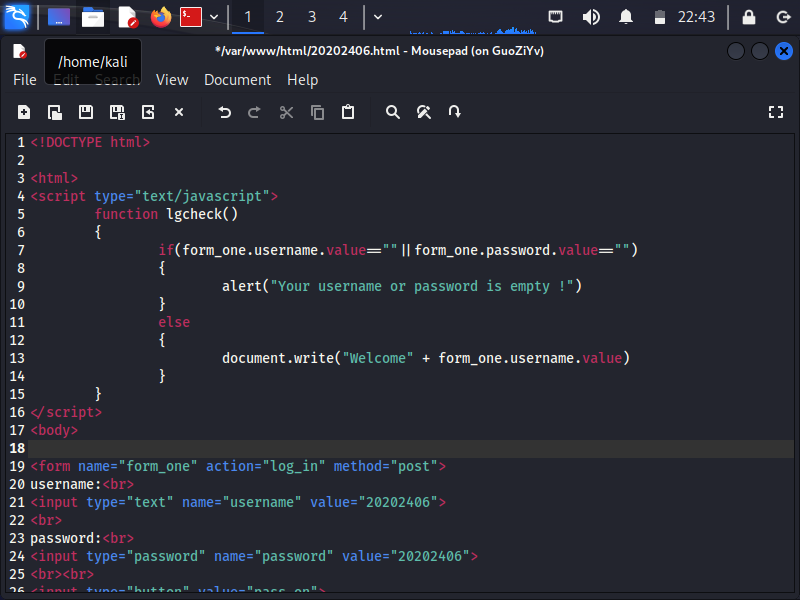Image resolution: width=800 pixels, height=600 pixels.
Task: Lock the screen with padlock icon
Action: [x=749, y=17]
